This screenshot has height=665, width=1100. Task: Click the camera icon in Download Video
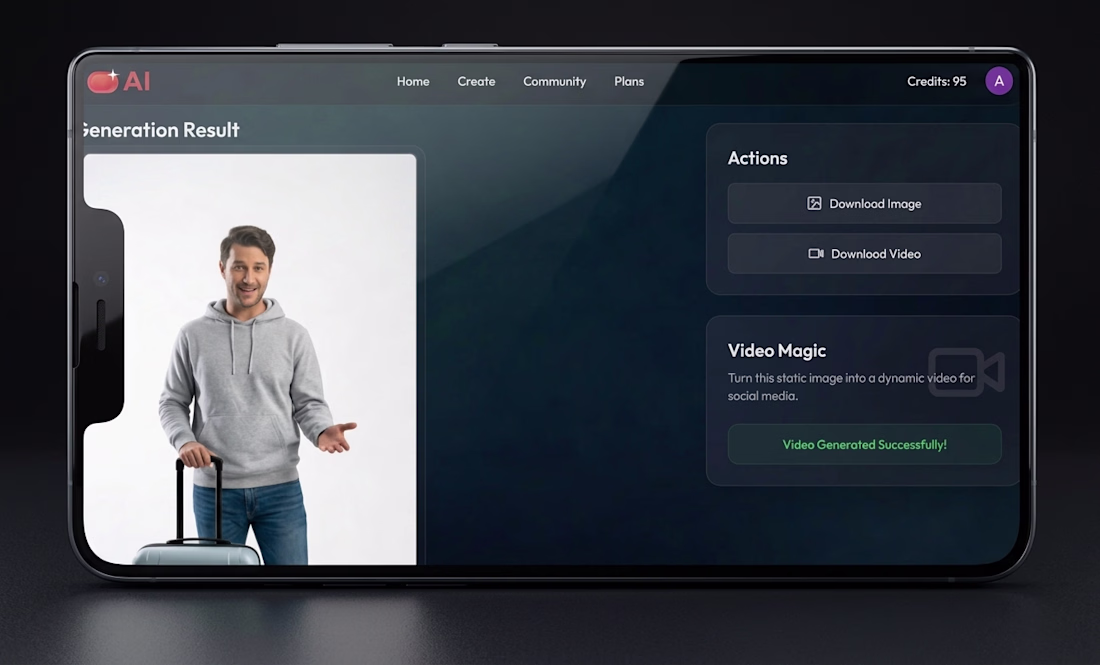(x=816, y=254)
